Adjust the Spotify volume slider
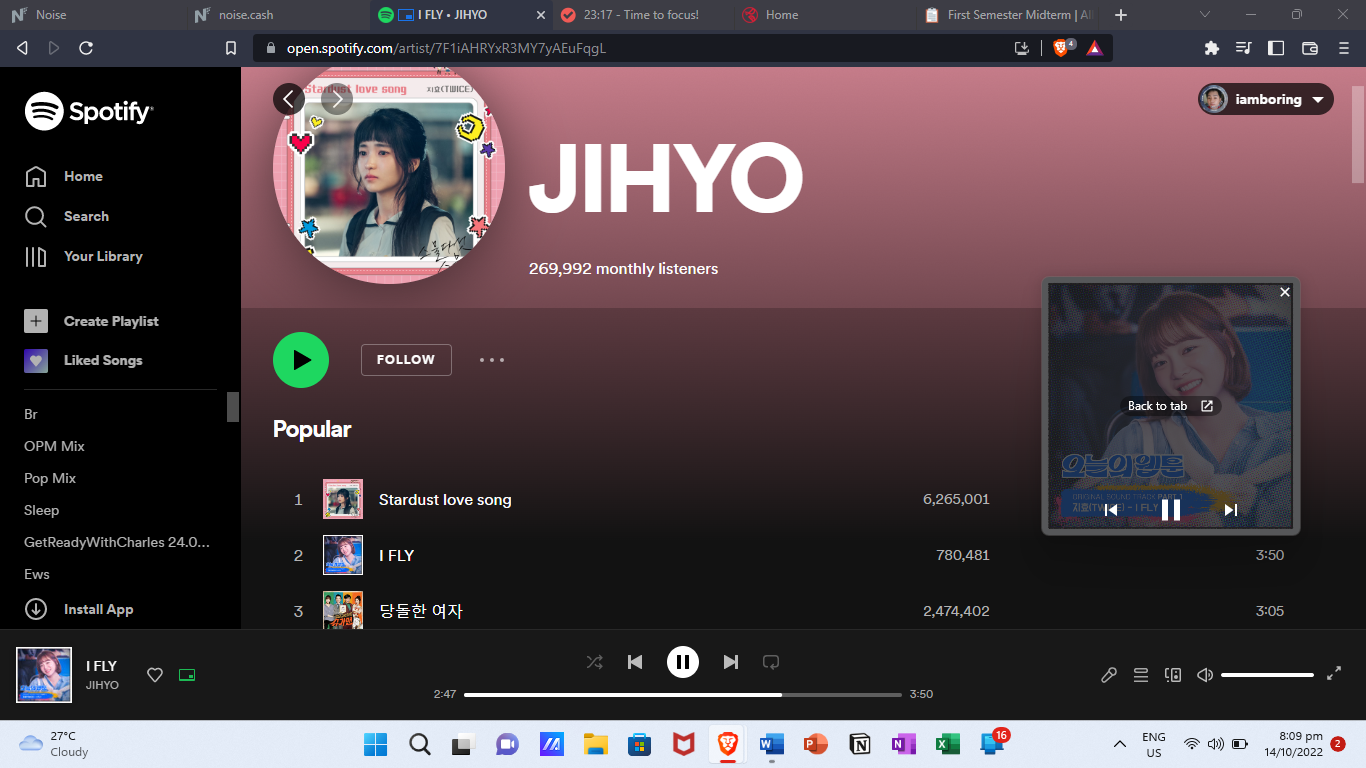 (x=1267, y=675)
